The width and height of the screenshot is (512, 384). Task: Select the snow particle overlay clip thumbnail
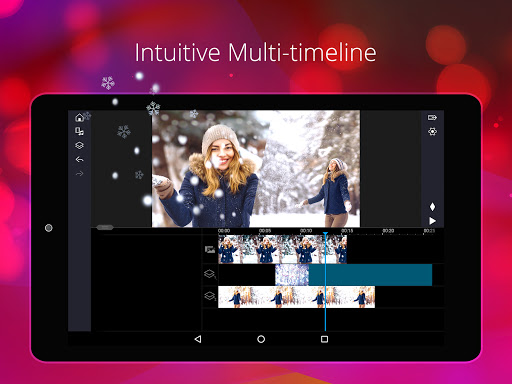292,275
